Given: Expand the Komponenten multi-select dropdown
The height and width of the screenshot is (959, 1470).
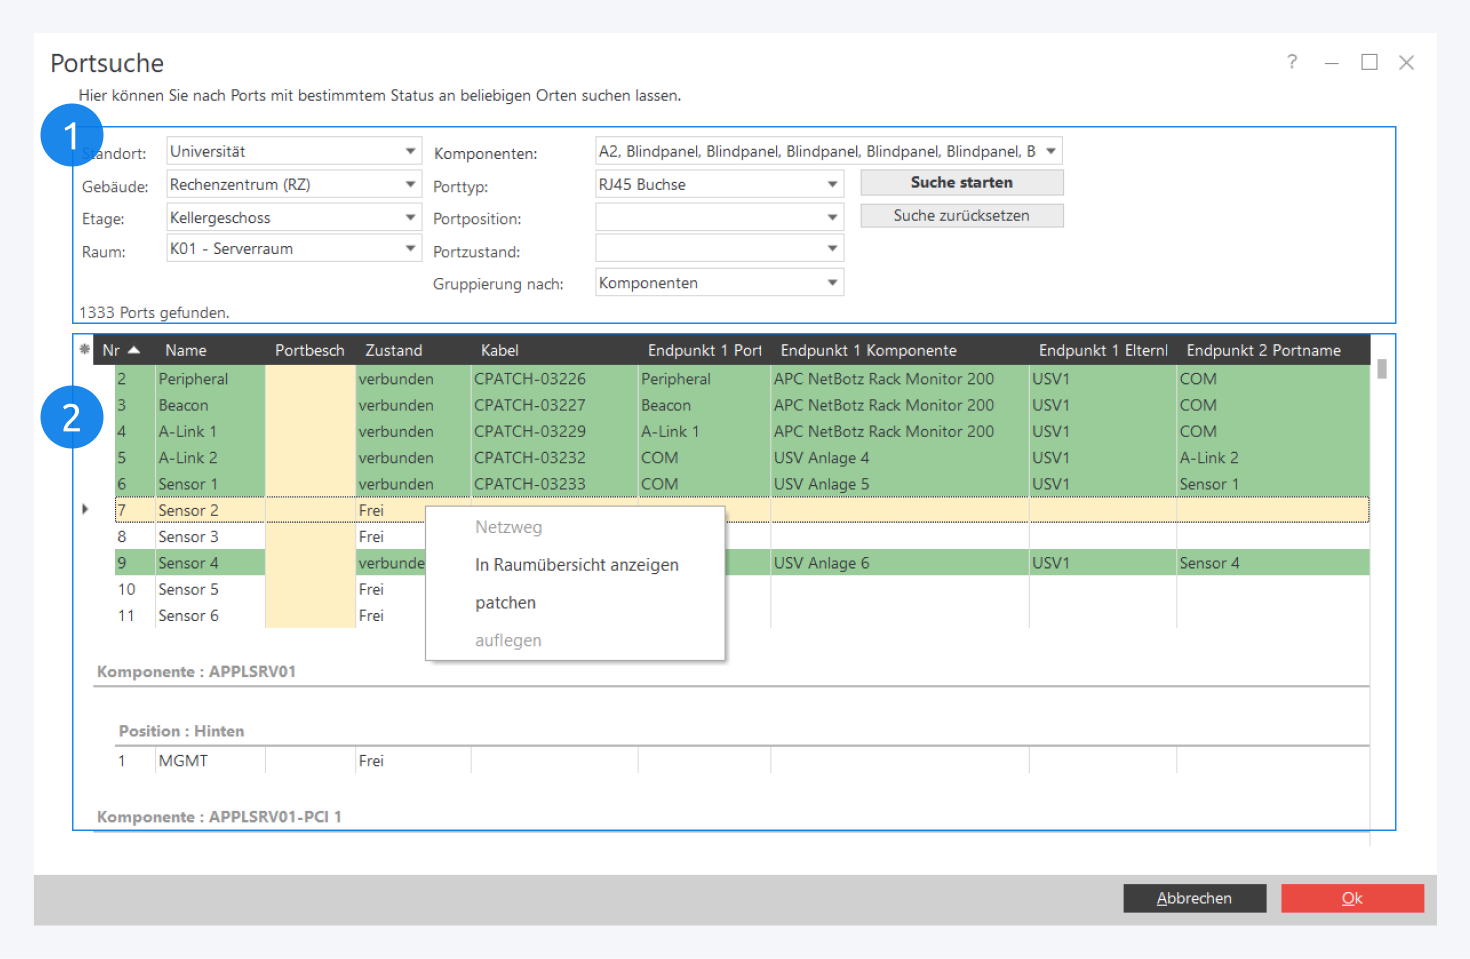Looking at the screenshot, I should click(1050, 152).
